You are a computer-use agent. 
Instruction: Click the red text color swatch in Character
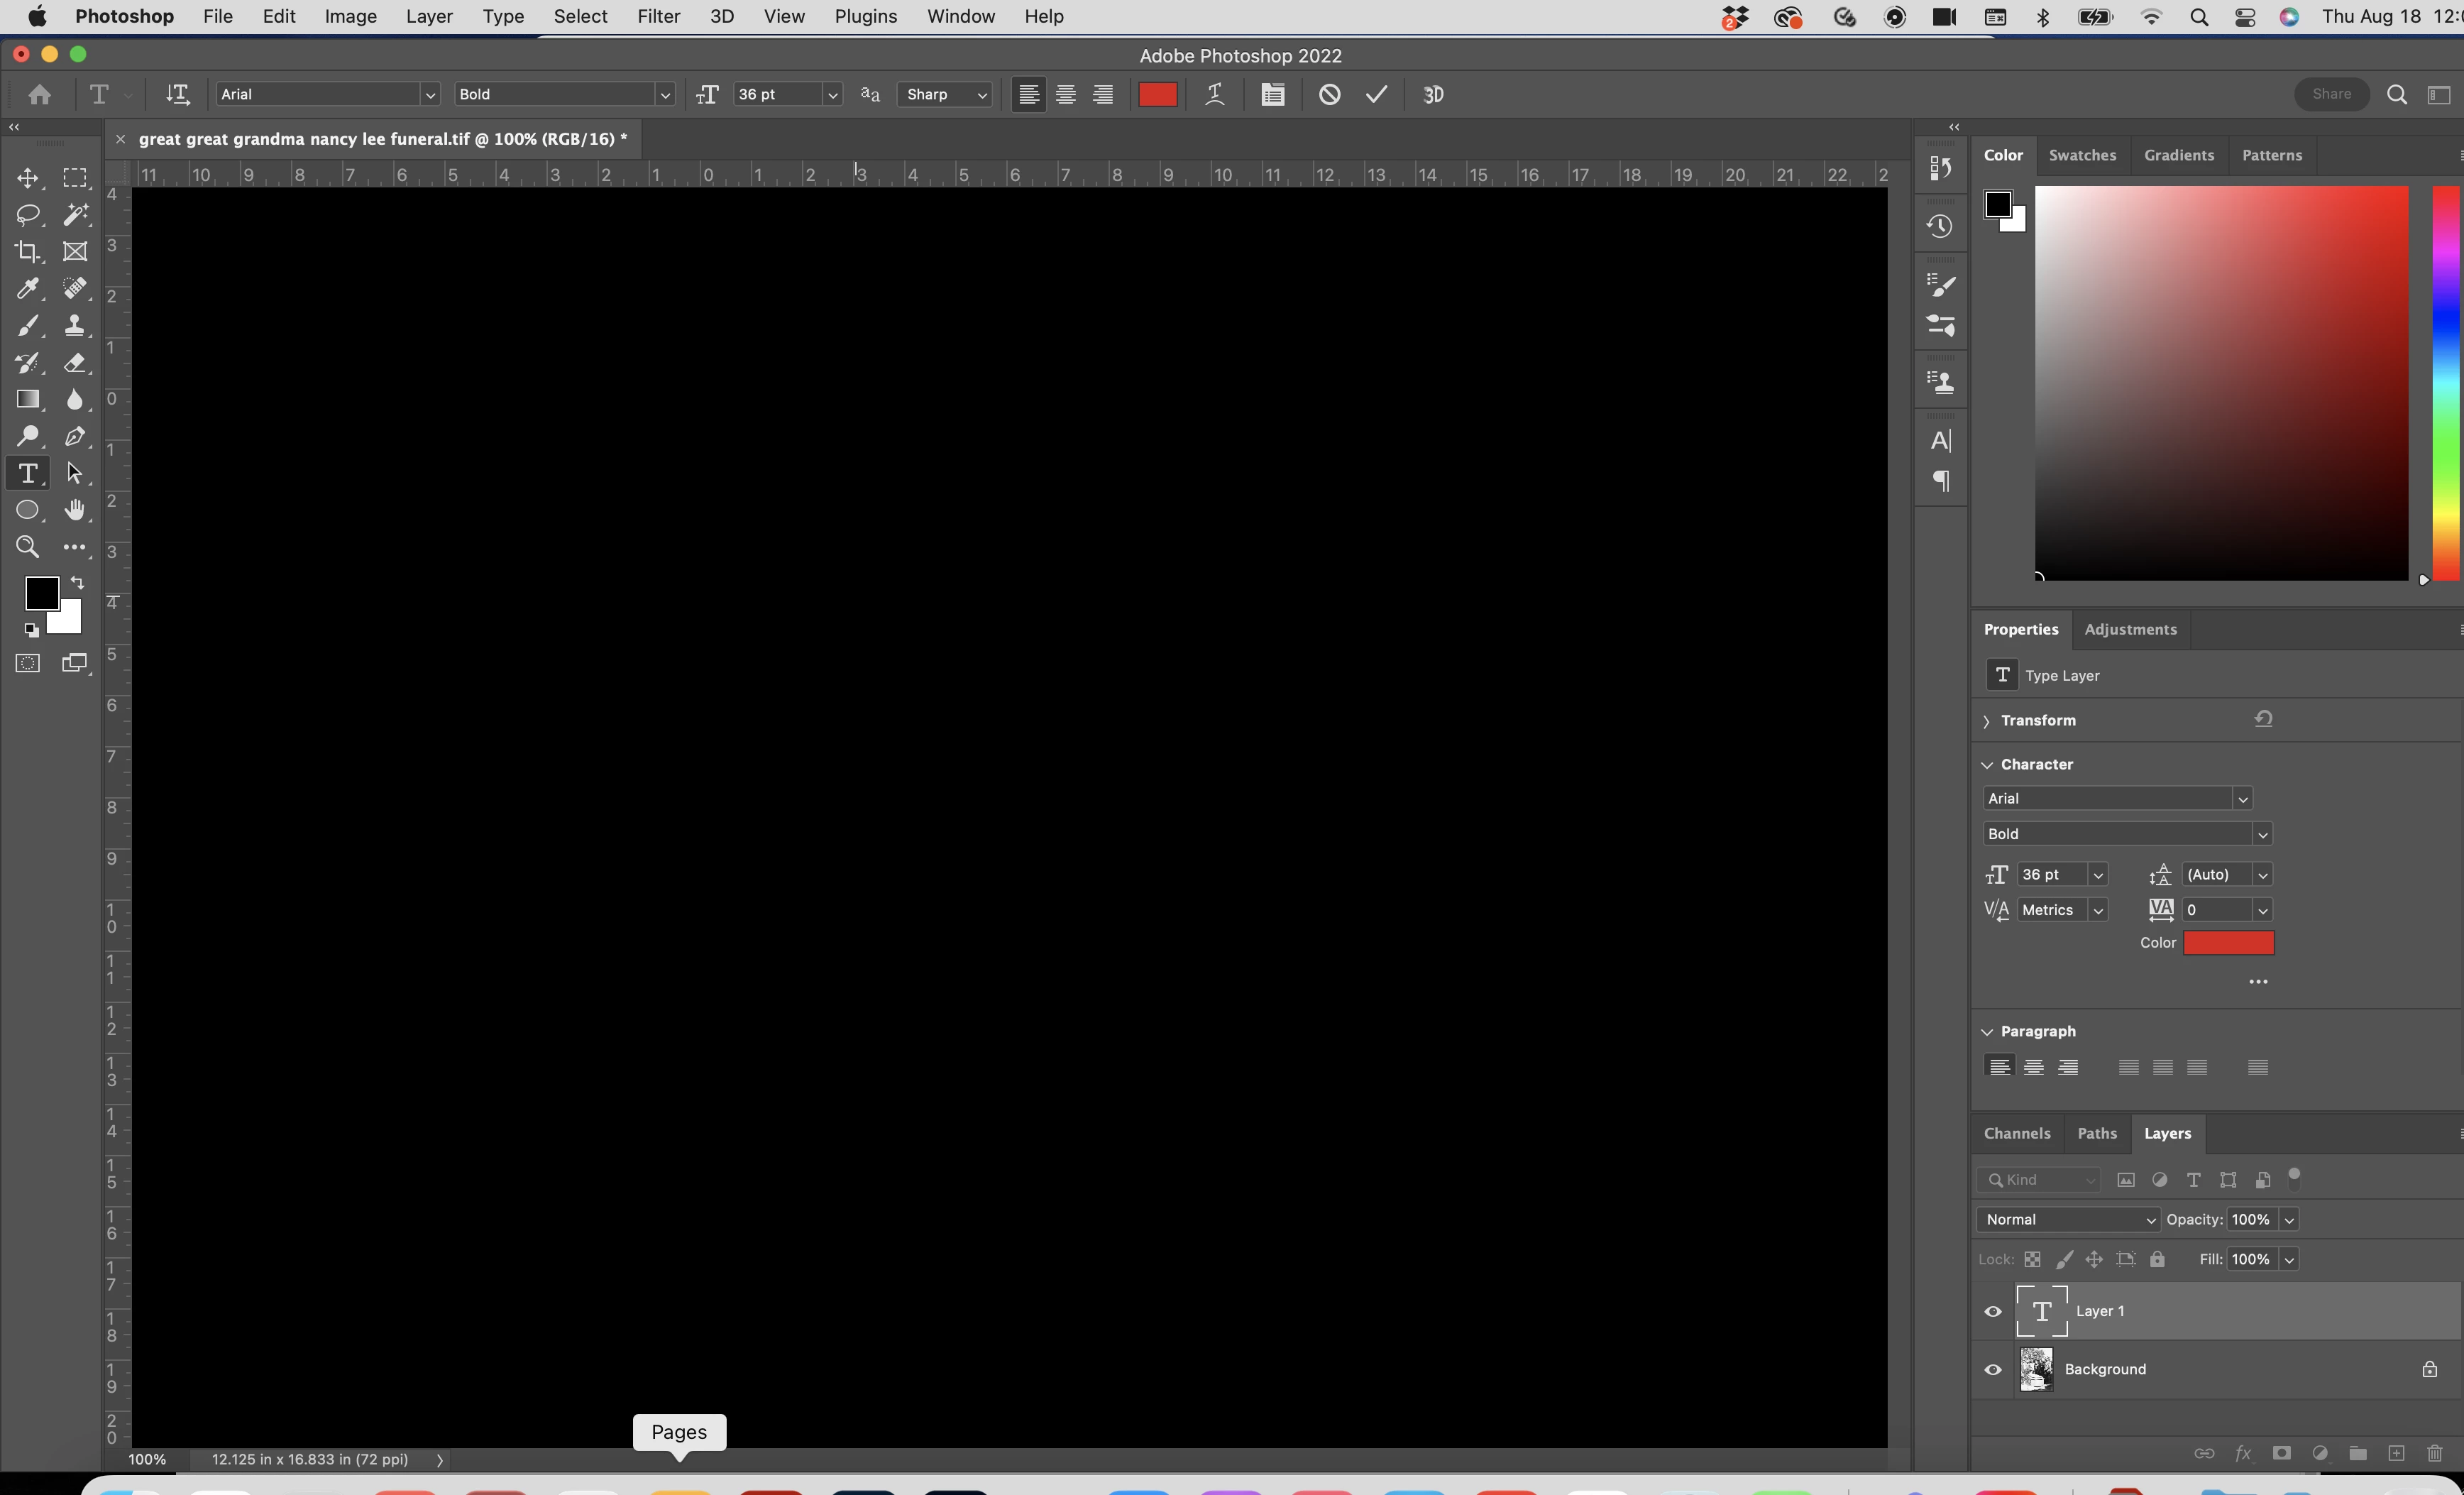point(2228,942)
